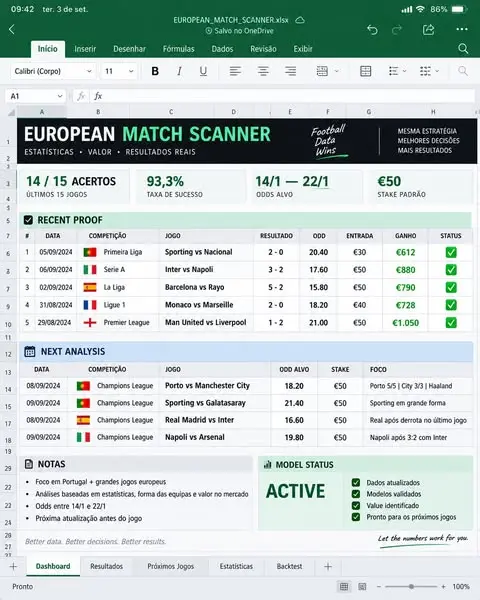Open the Revisão ribbon tab
This screenshot has width=480, height=600.
pos(263,49)
